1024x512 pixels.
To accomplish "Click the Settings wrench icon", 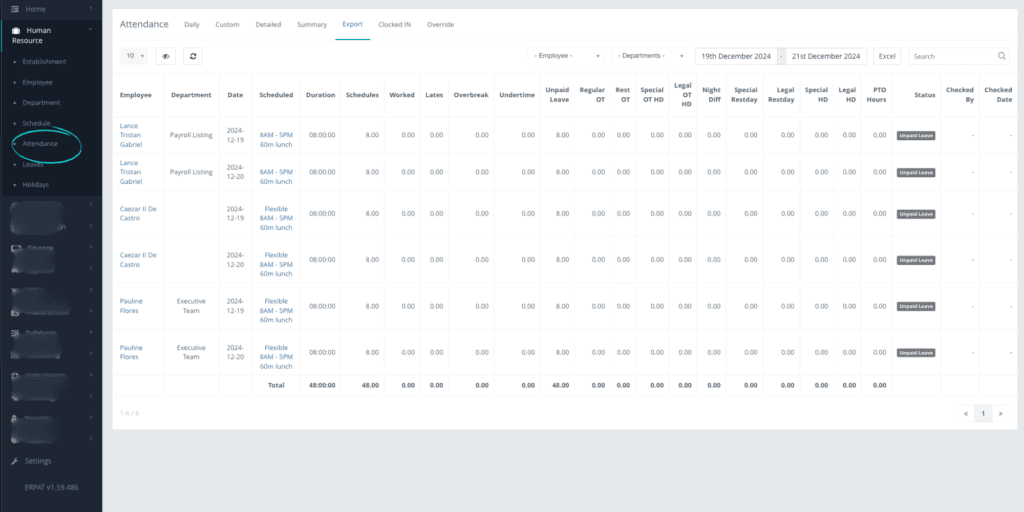I will (x=16, y=461).
